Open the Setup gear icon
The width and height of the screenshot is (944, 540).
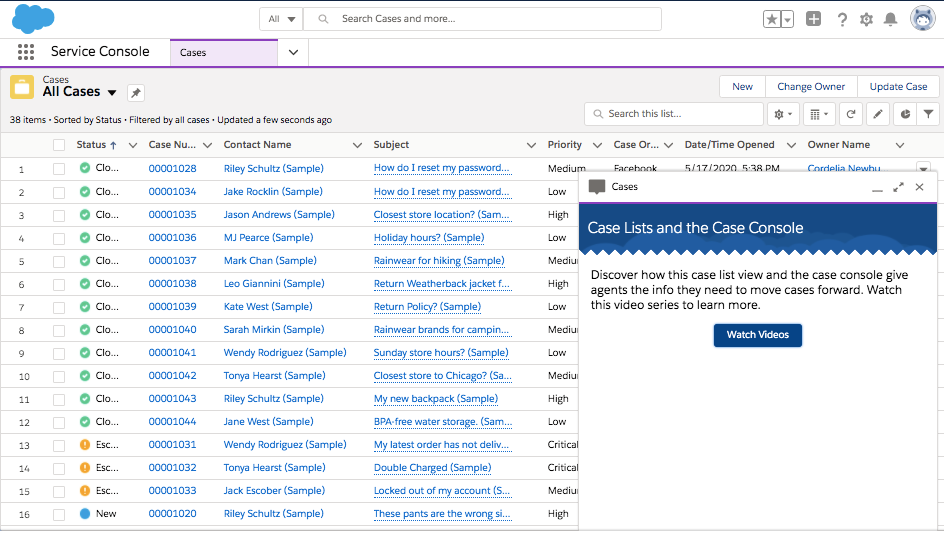[866, 19]
